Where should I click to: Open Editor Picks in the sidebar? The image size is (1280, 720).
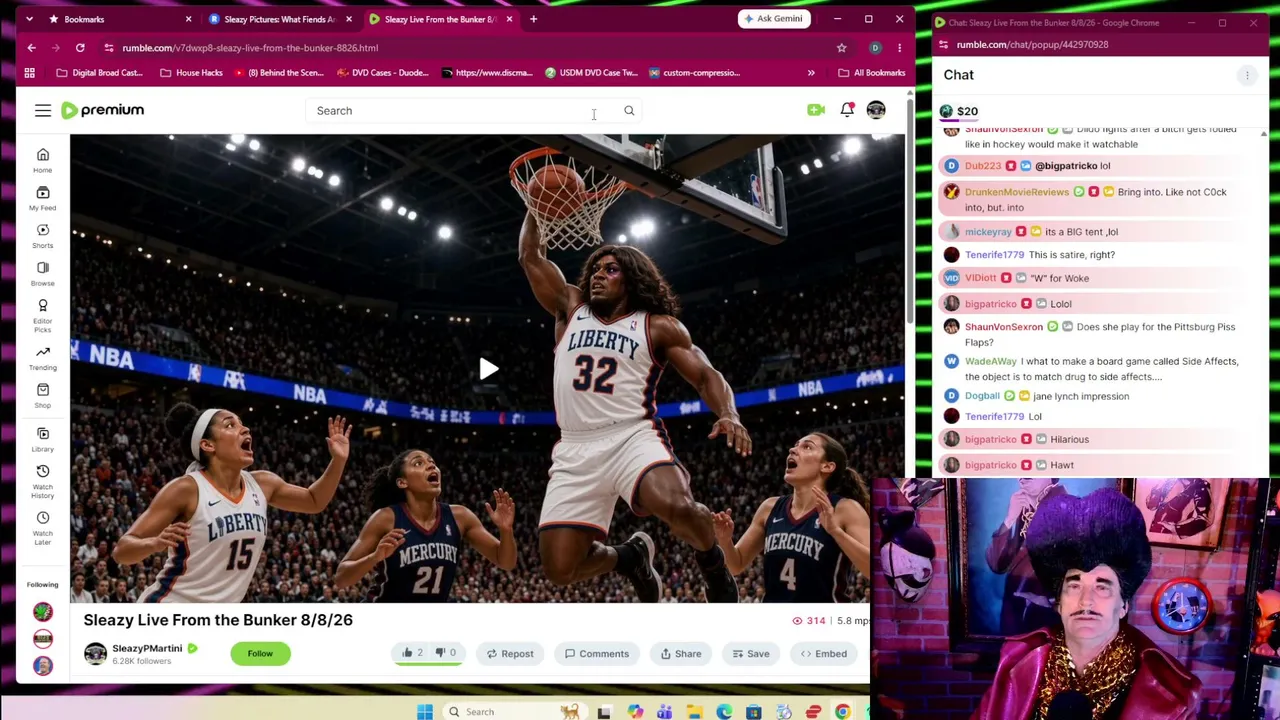point(43,315)
